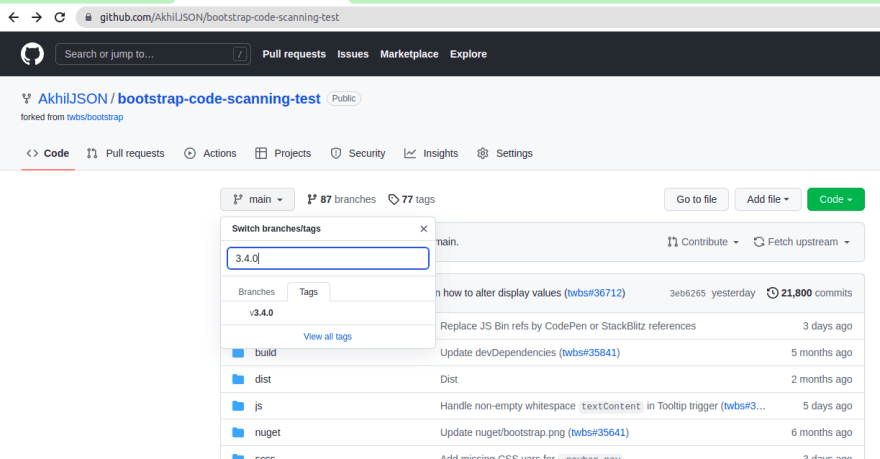
Task: Open the twbs#36712 pull request link
Action: pos(595,293)
